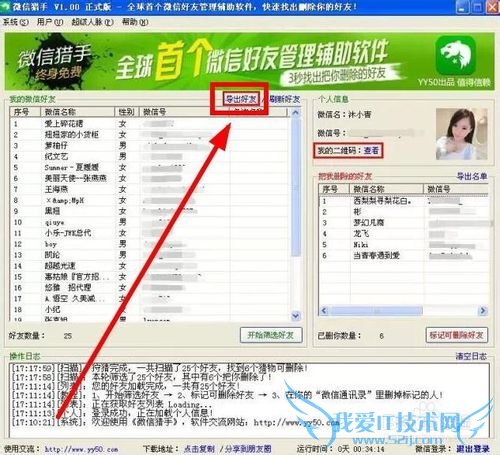Click the app icon in the title bar
Viewport: 500px width, 455px height.
point(5,7)
